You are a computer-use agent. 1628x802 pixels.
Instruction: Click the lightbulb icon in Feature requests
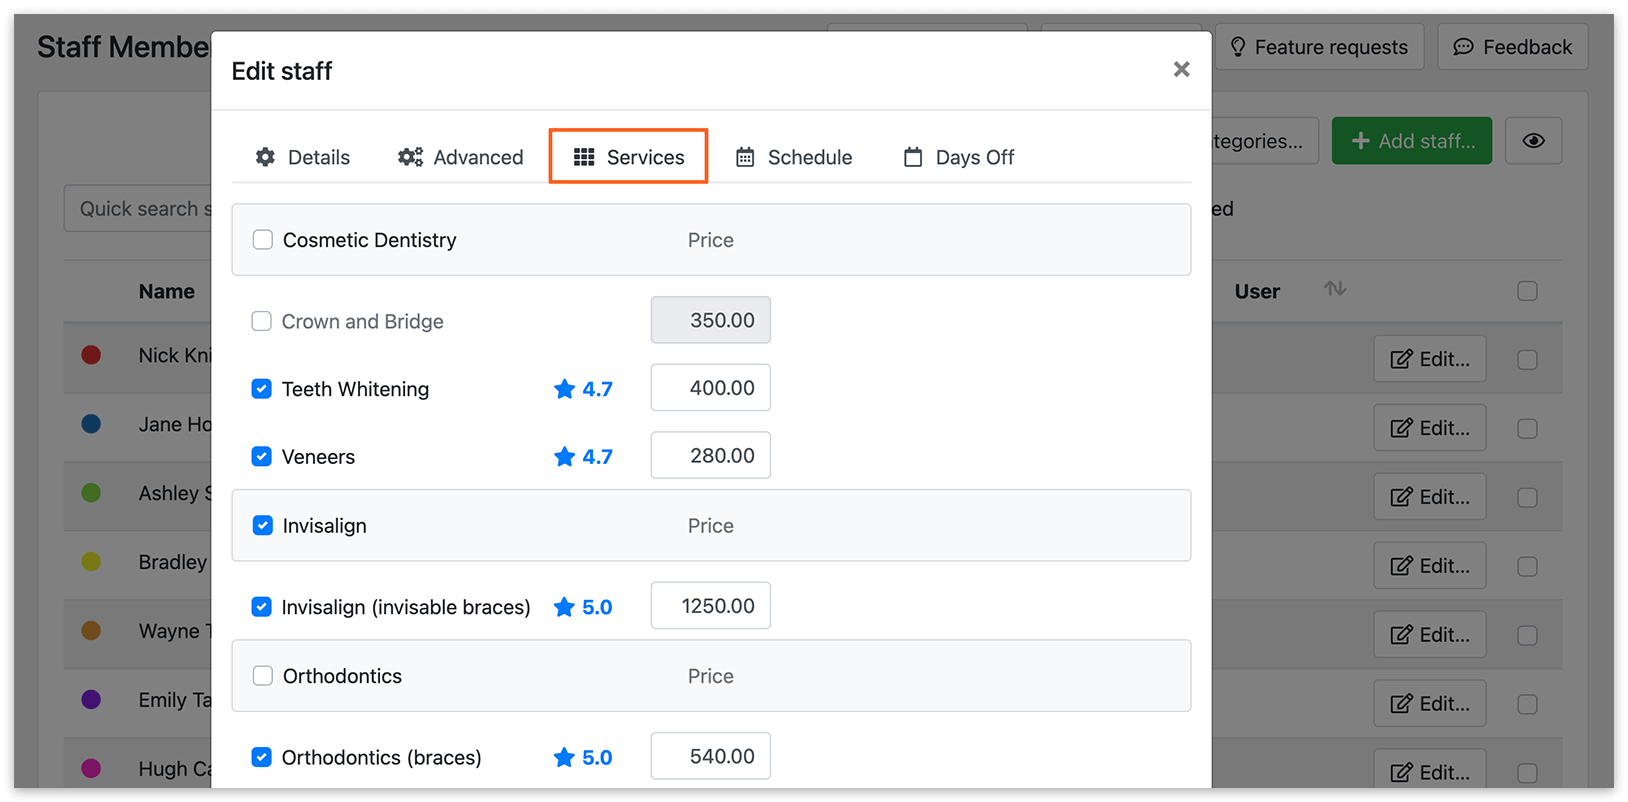[x=1238, y=47]
